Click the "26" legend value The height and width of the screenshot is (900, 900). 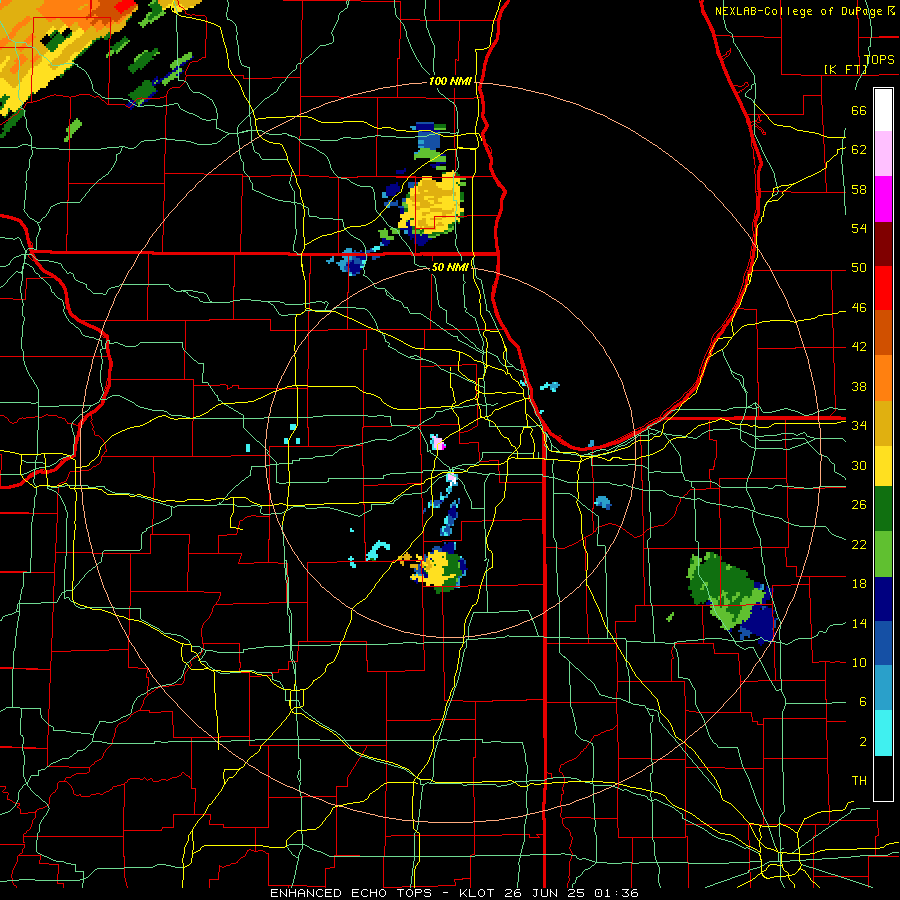point(859,505)
